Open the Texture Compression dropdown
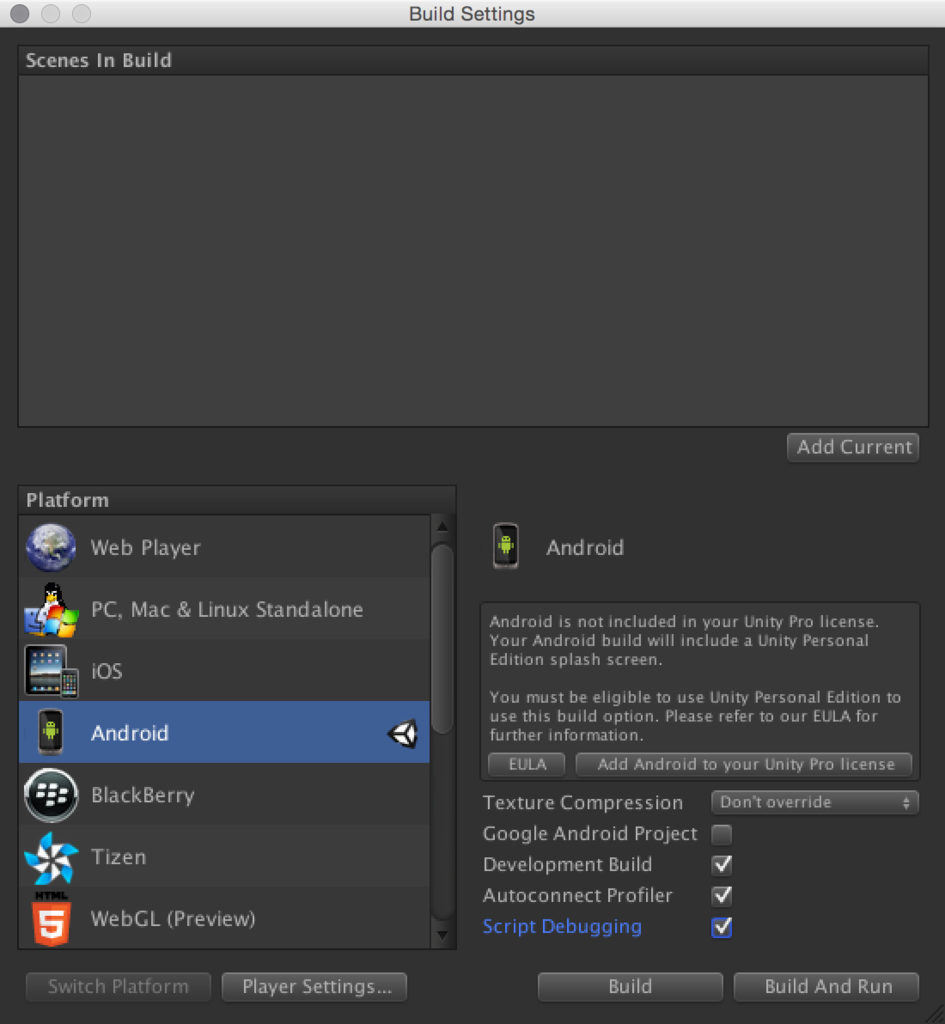Image resolution: width=945 pixels, height=1024 pixels. click(x=814, y=802)
